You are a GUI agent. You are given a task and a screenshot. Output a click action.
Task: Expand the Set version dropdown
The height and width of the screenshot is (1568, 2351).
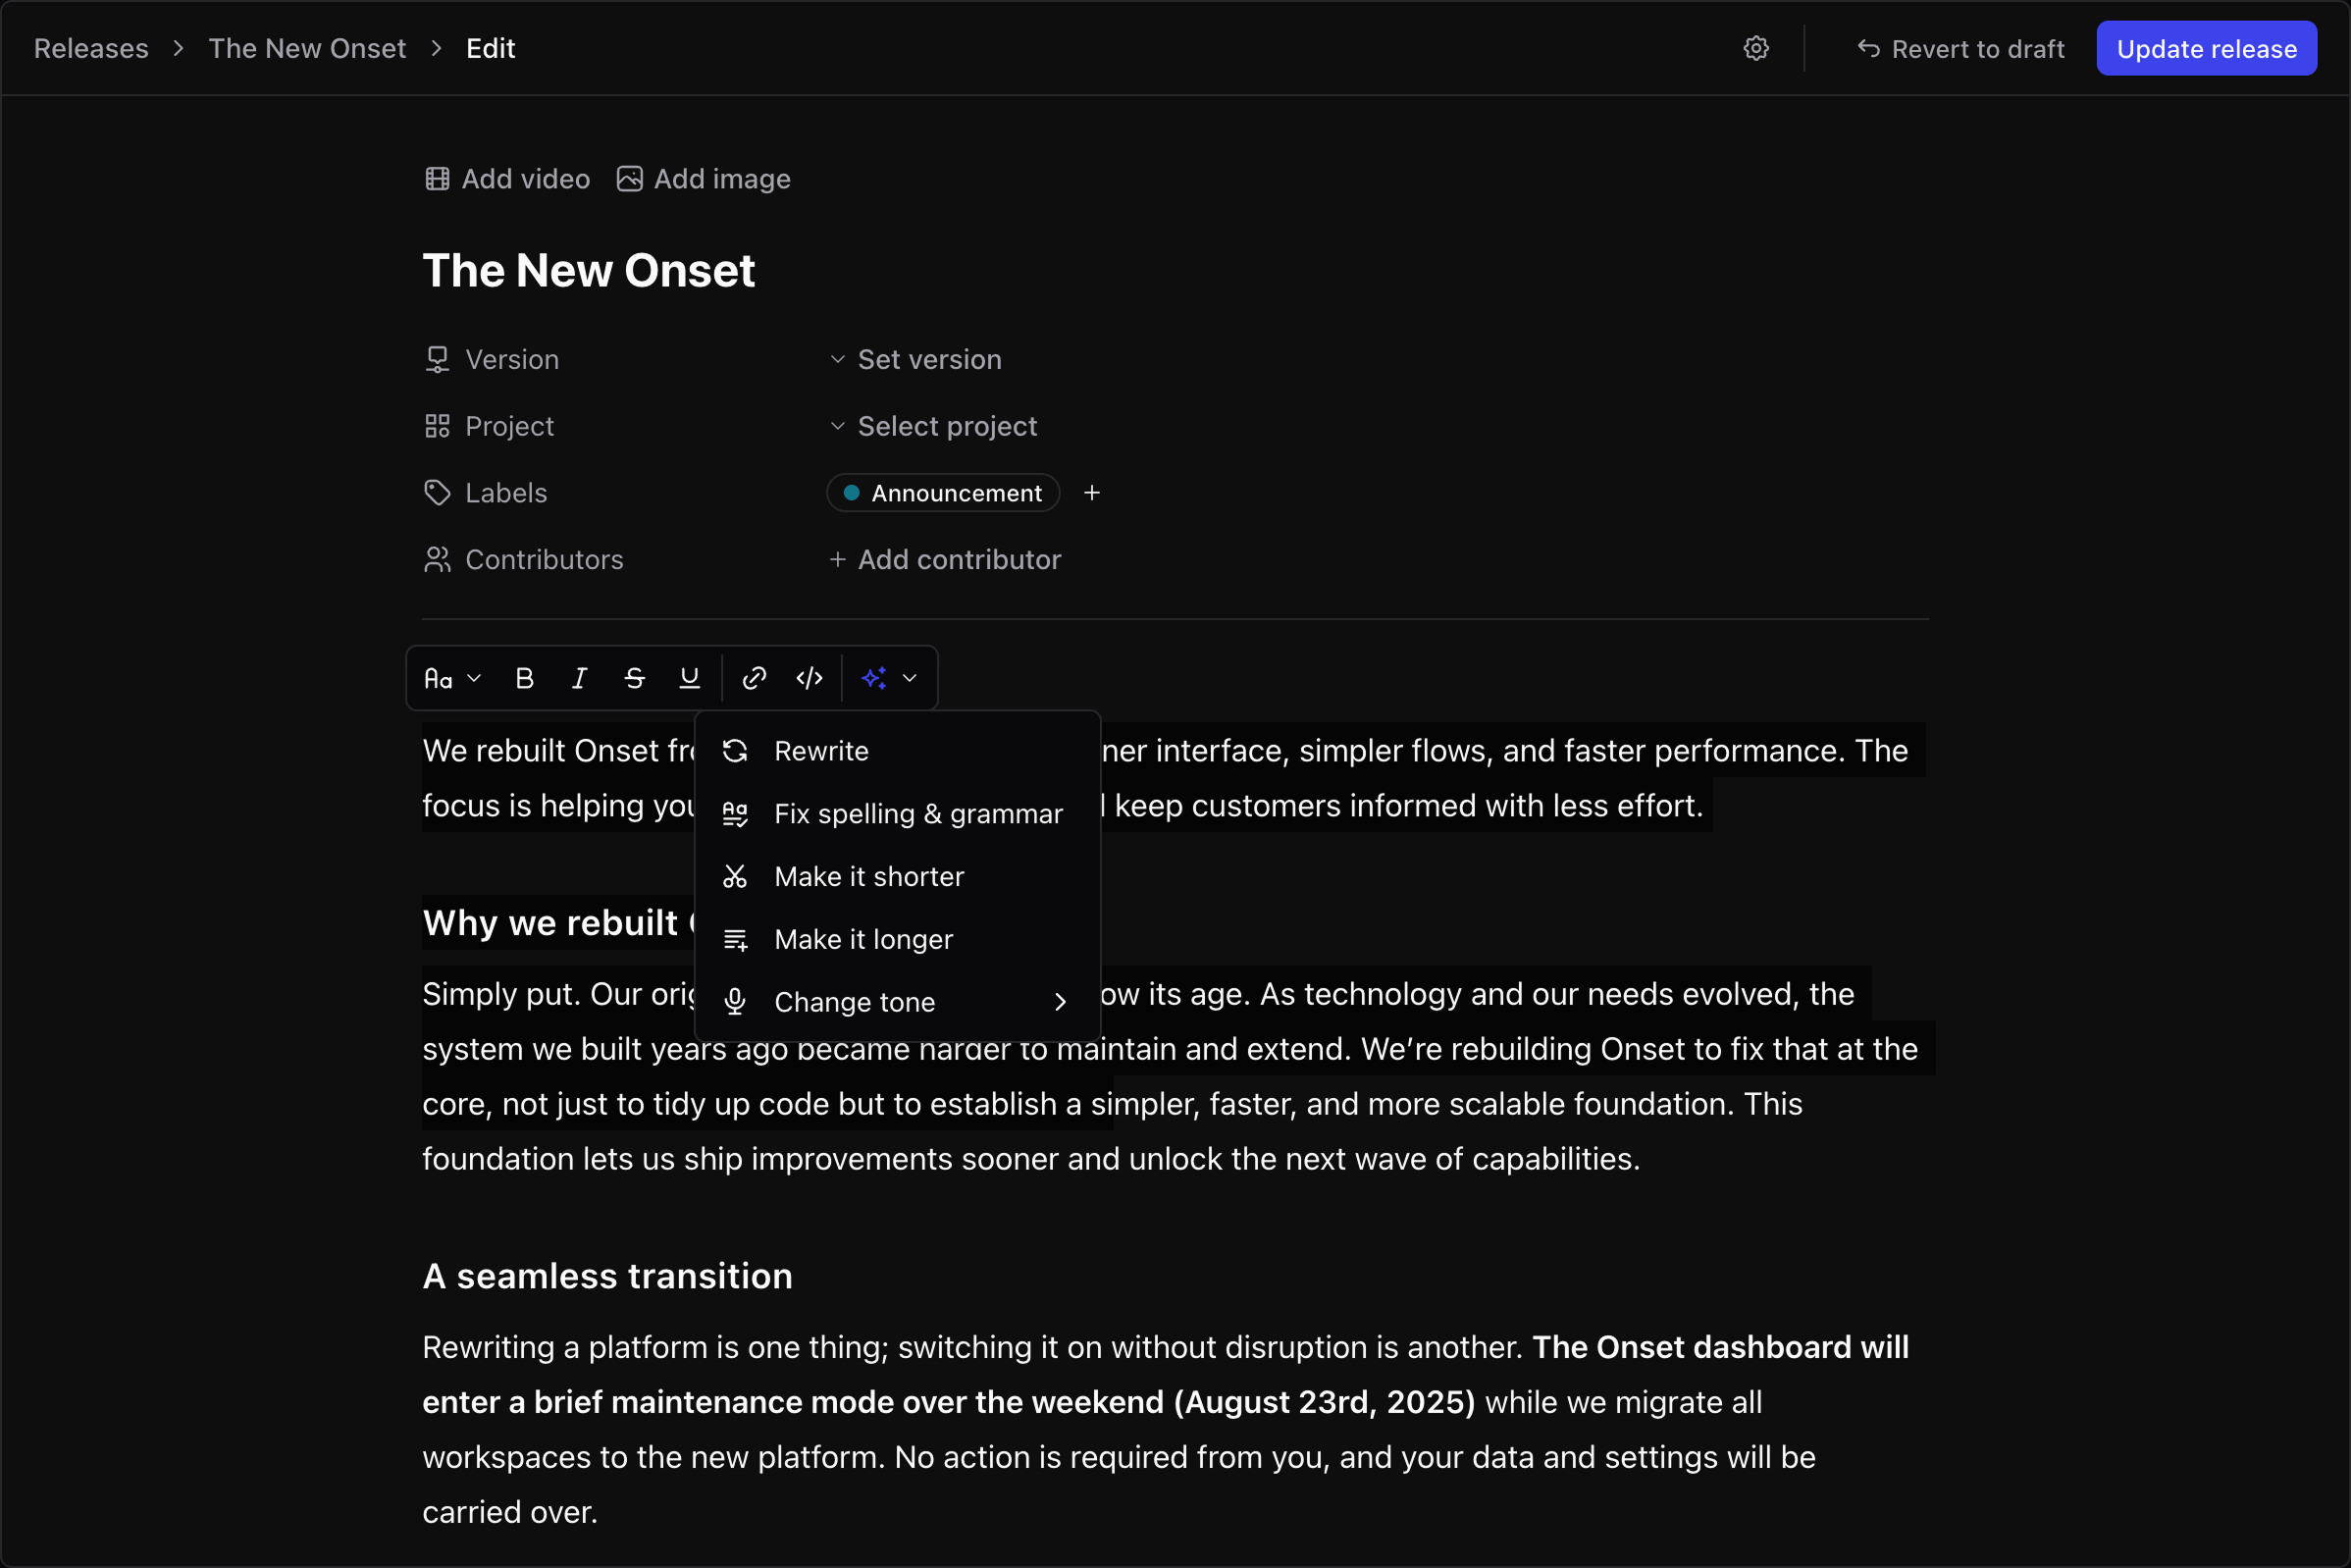(x=915, y=359)
